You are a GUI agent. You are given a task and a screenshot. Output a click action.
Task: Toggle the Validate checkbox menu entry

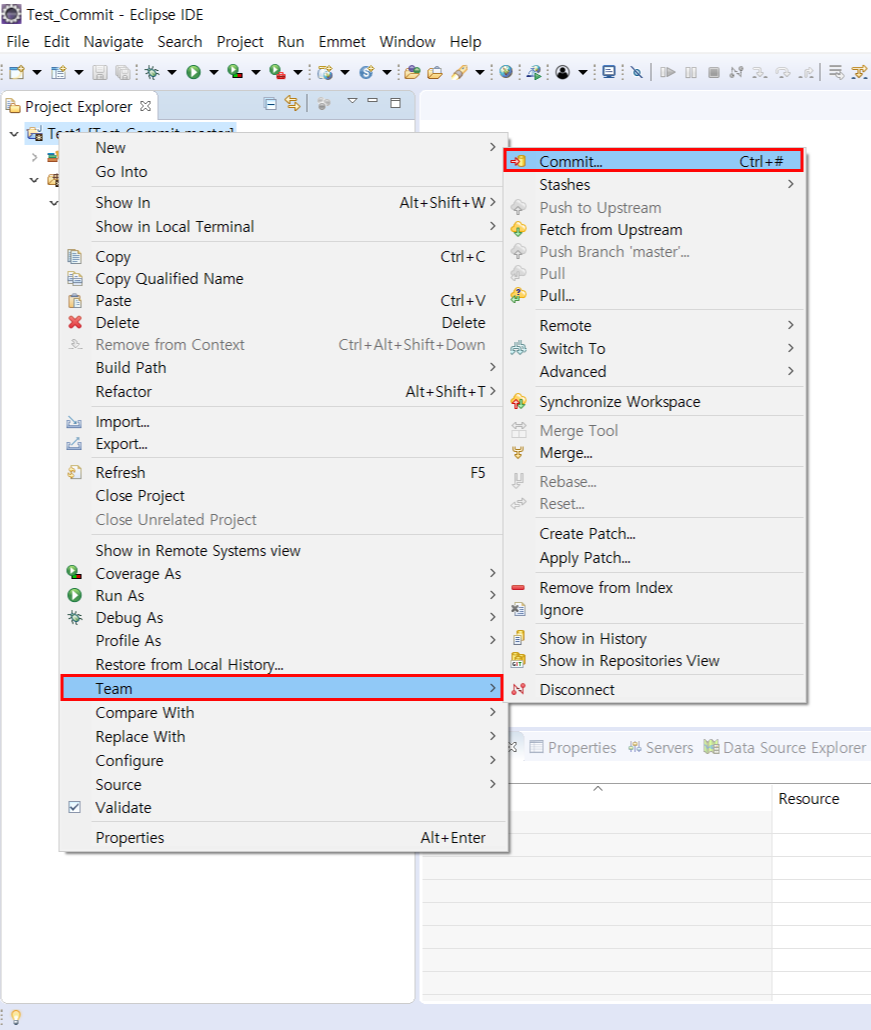click(75, 807)
